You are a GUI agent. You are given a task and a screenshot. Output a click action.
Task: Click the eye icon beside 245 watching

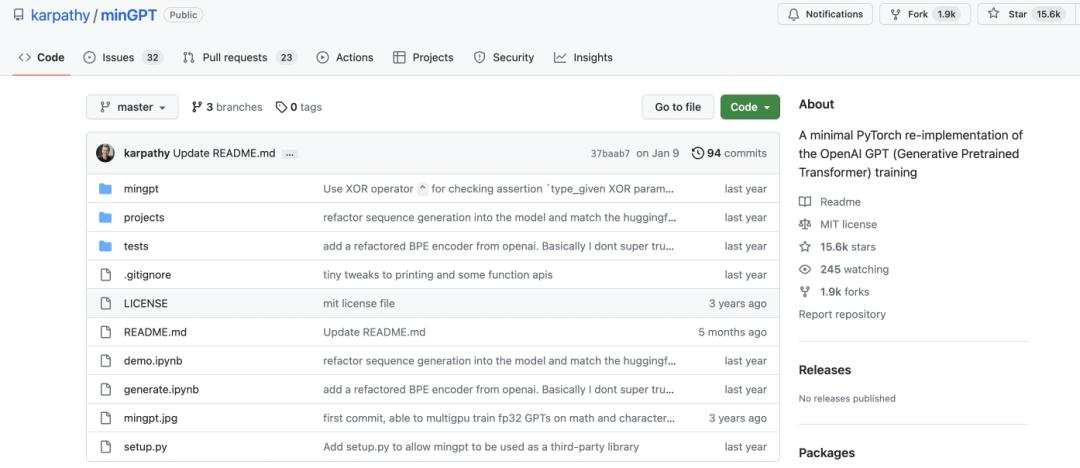(805, 269)
